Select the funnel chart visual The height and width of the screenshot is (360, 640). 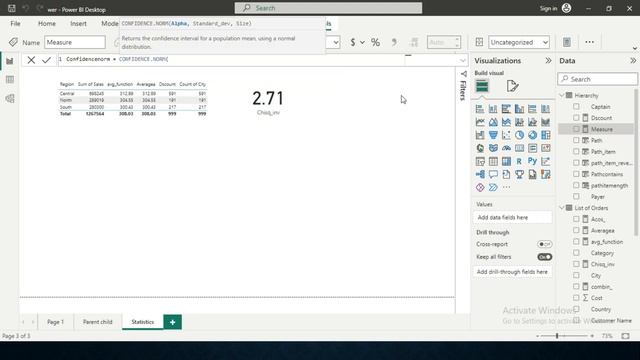click(x=493, y=135)
